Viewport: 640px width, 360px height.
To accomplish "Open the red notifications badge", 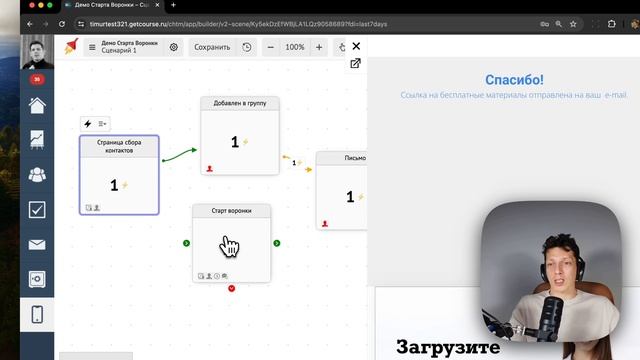I will coord(37,79).
